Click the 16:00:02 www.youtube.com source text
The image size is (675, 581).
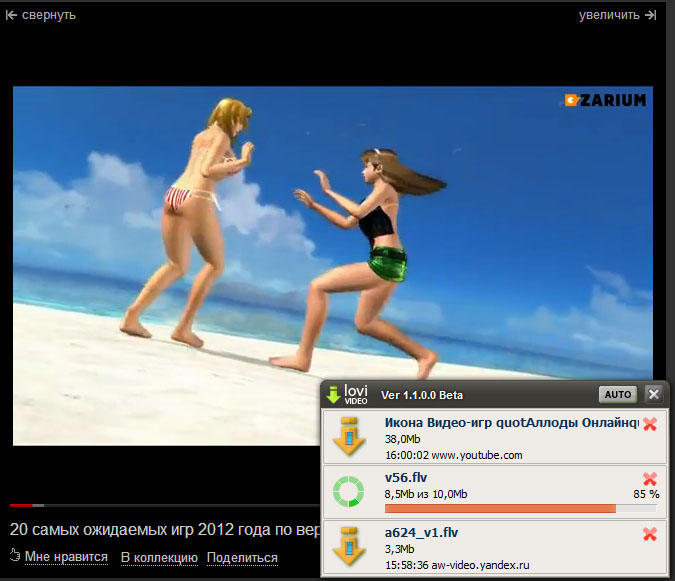[x=454, y=455]
